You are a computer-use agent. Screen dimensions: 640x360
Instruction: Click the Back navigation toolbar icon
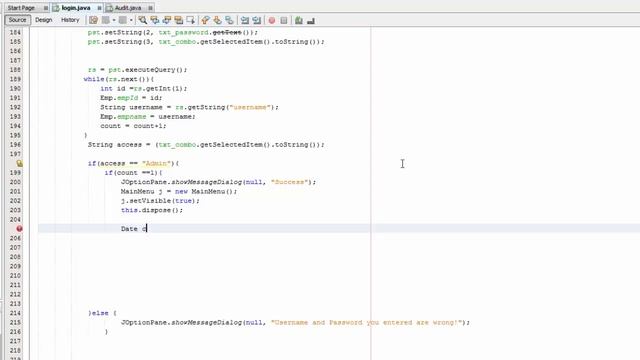pyautogui.click(x=106, y=20)
